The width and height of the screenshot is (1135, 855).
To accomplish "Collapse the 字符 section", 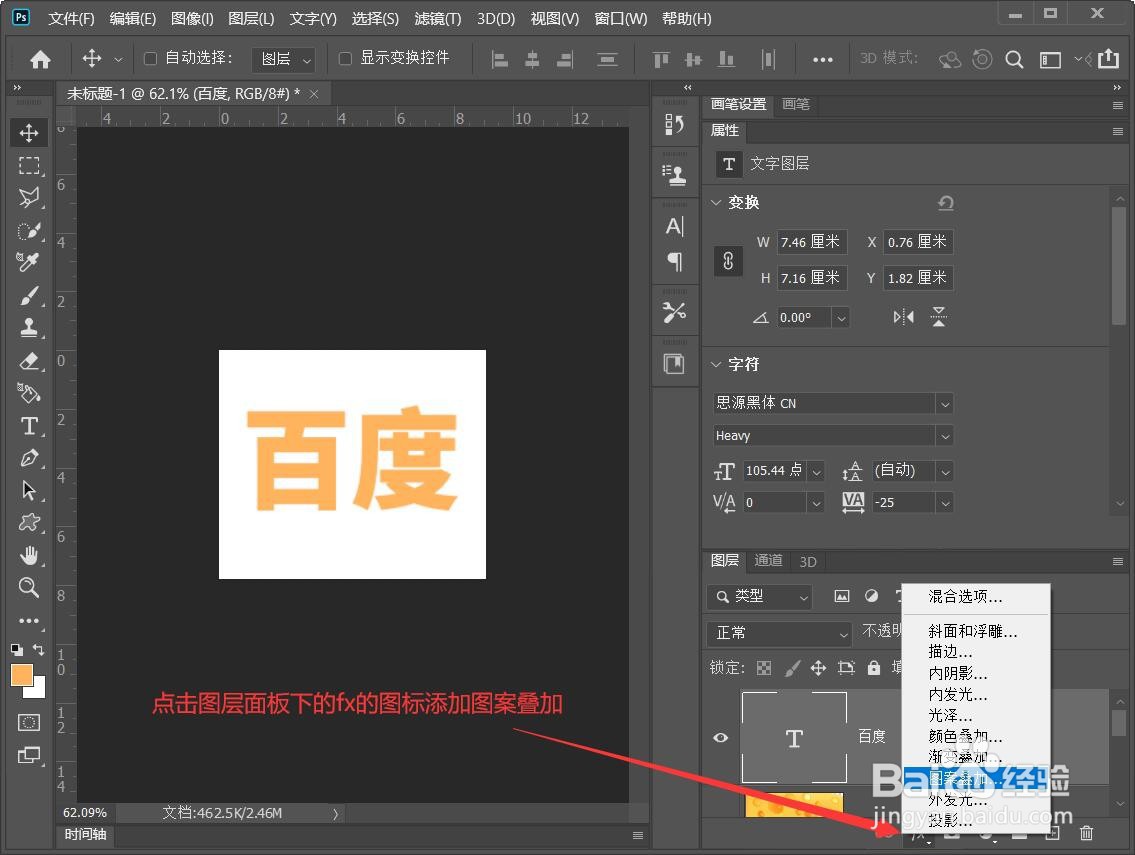I will click(716, 364).
